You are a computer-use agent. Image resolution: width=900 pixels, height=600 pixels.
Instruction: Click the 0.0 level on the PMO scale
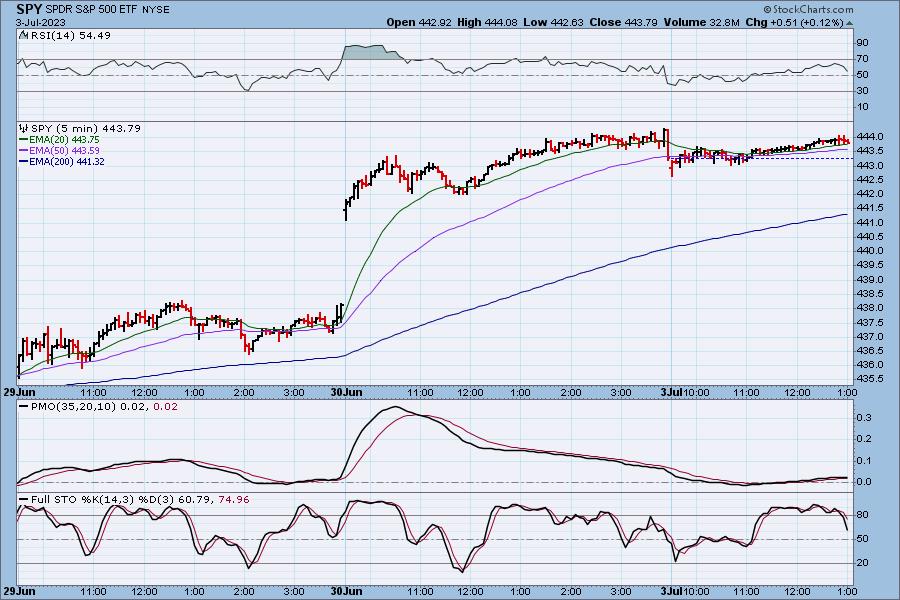pyautogui.click(x=864, y=482)
